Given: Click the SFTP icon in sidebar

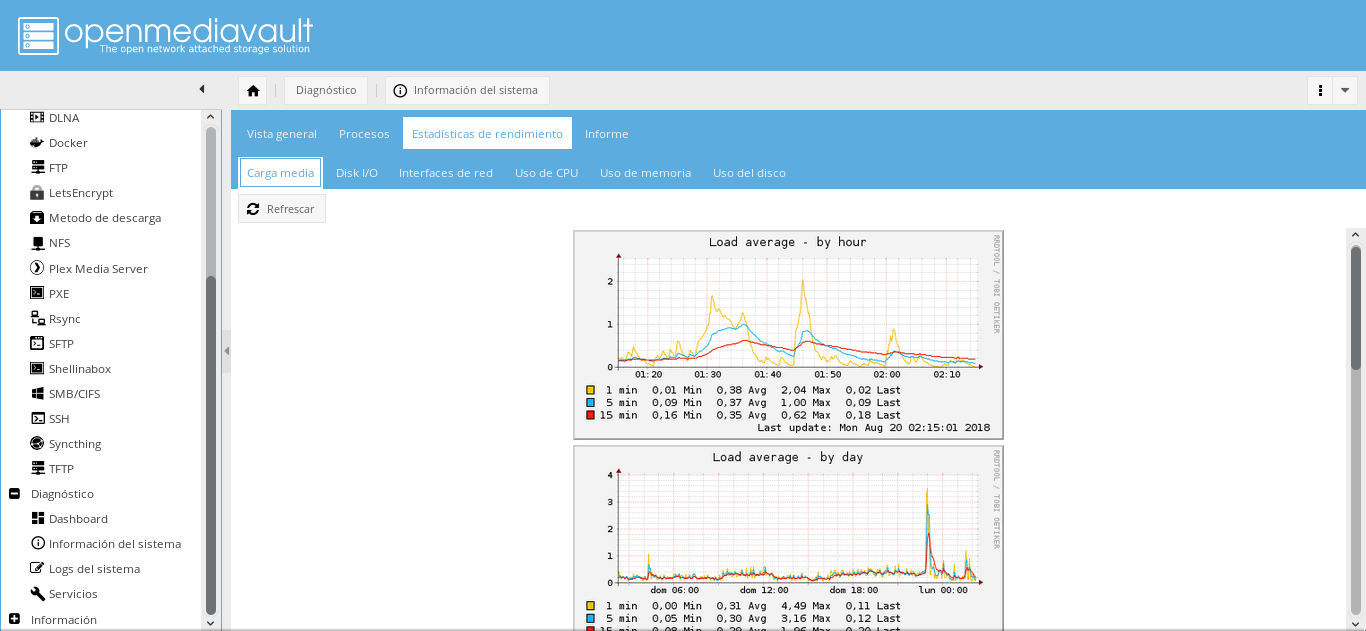Looking at the screenshot, I should (x=37, y=343).
